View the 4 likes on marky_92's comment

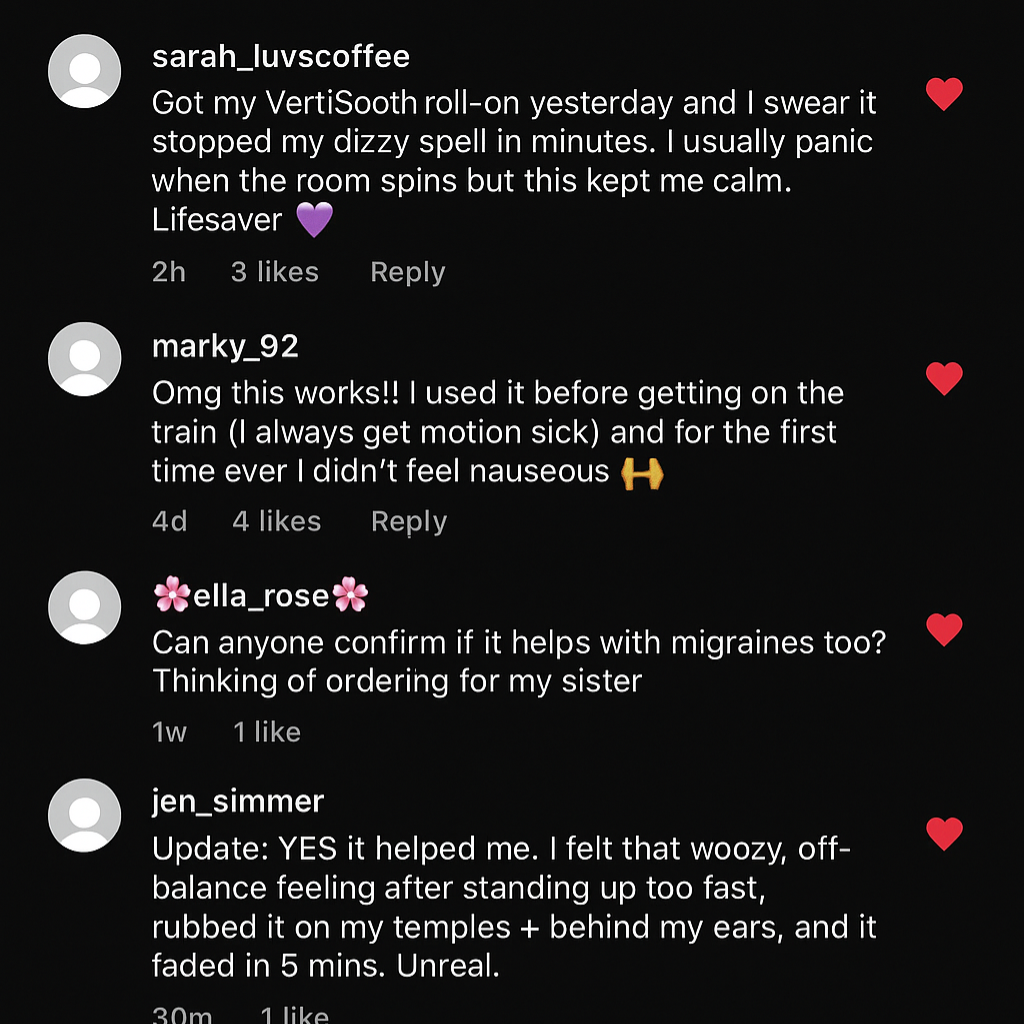277,521
